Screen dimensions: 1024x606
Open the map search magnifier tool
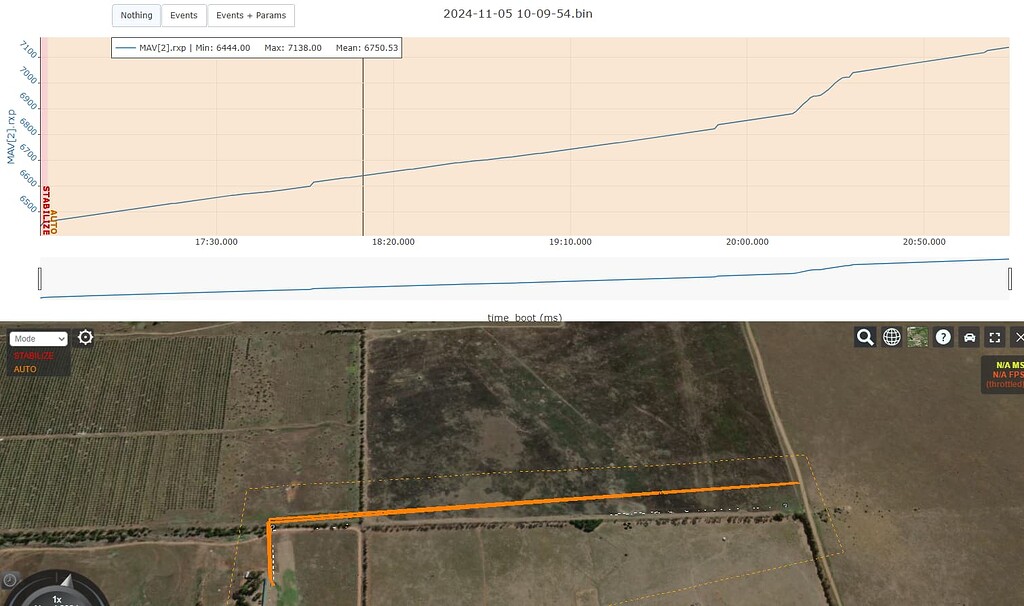click(x=865, y=337)
